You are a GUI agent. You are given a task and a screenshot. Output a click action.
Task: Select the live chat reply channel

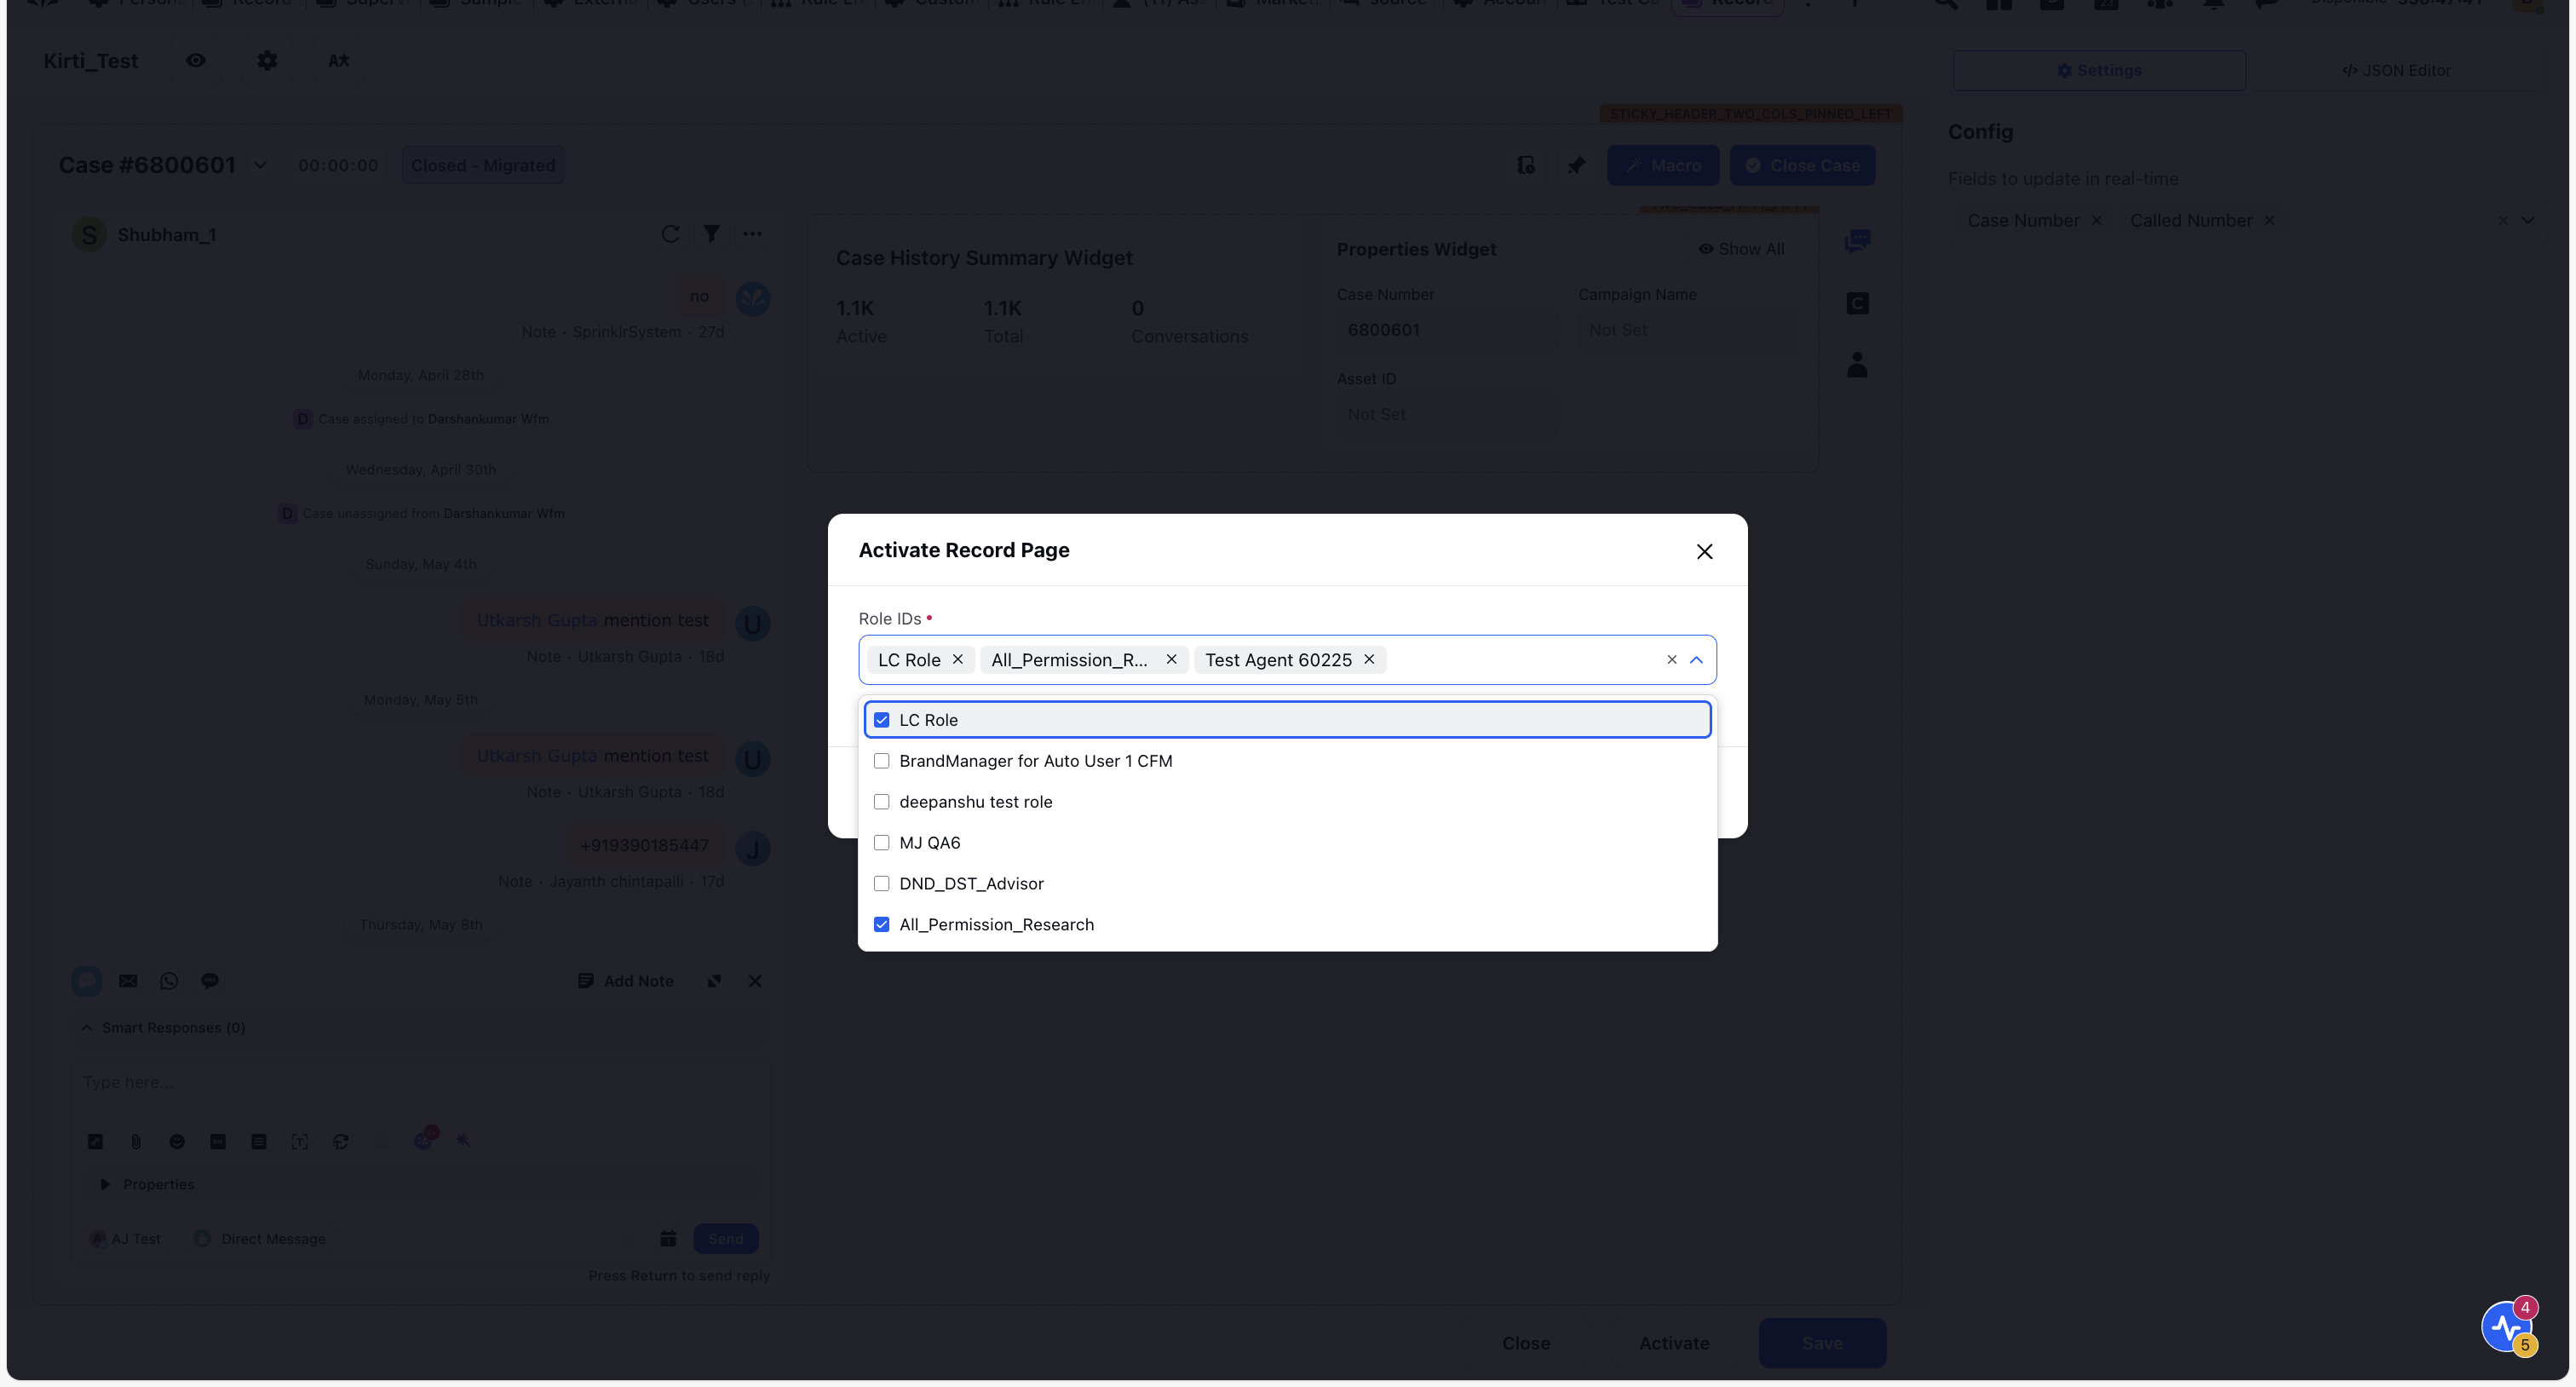coord(87,981)
